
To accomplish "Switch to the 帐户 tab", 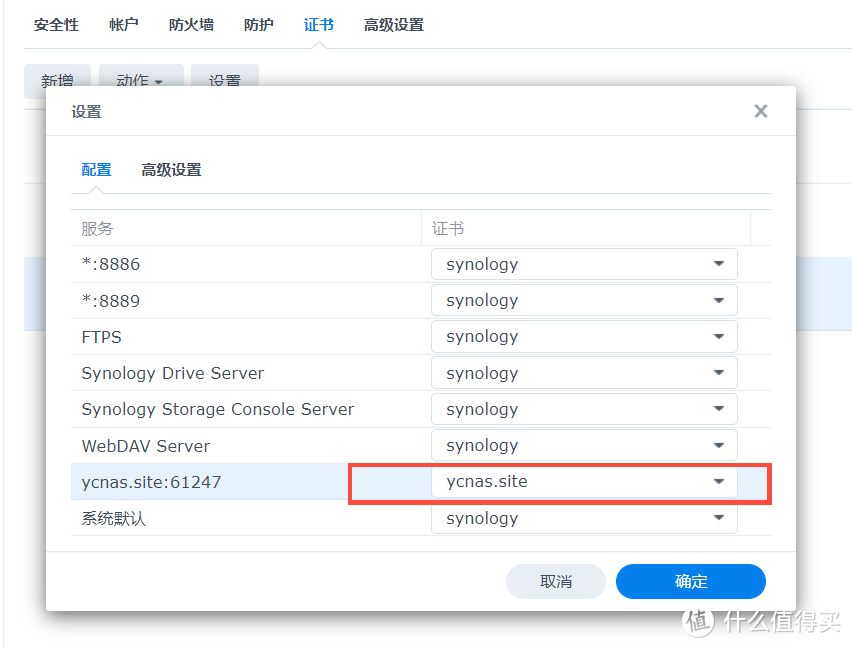I will (123, 25).
